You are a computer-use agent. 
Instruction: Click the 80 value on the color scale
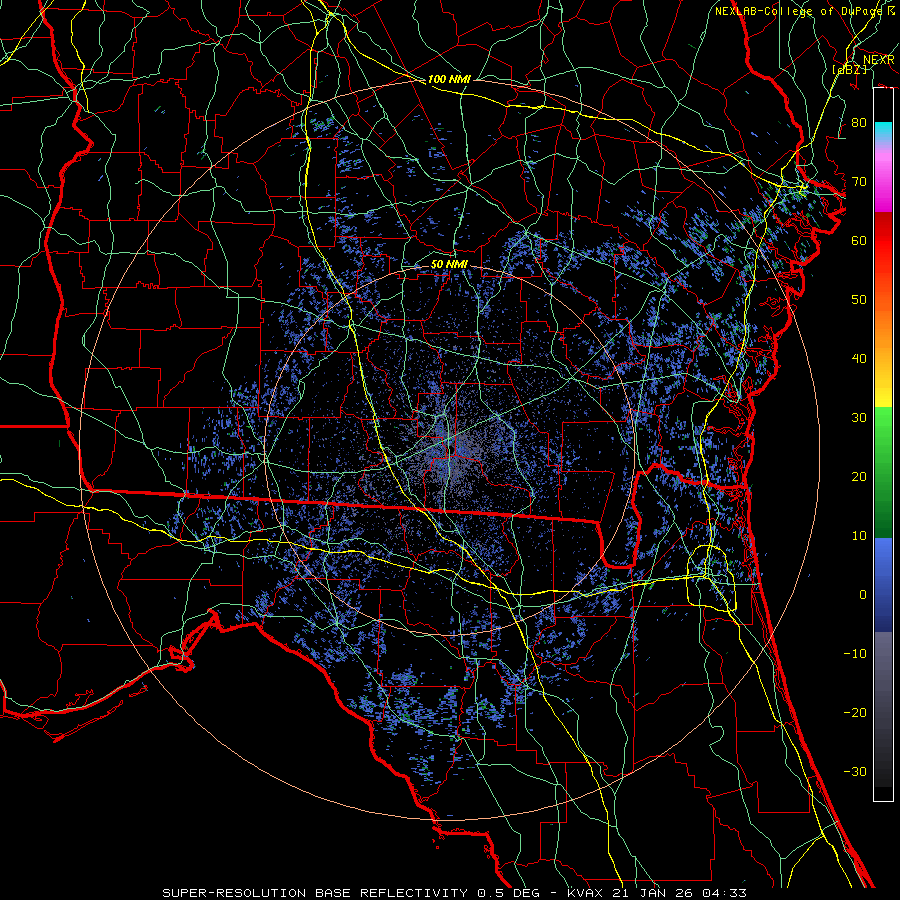pos(859,122)
